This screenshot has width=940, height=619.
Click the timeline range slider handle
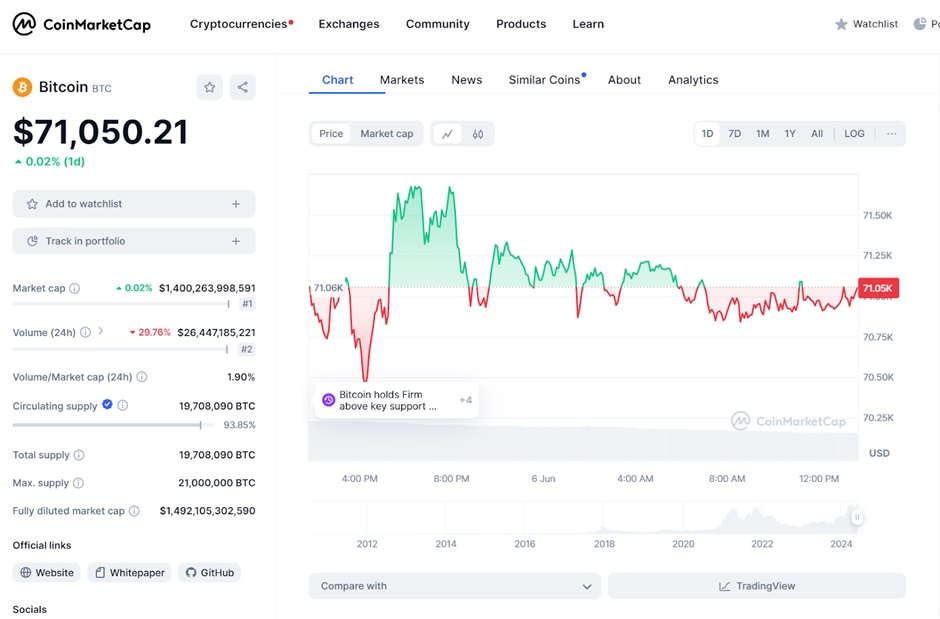point(857,517)
